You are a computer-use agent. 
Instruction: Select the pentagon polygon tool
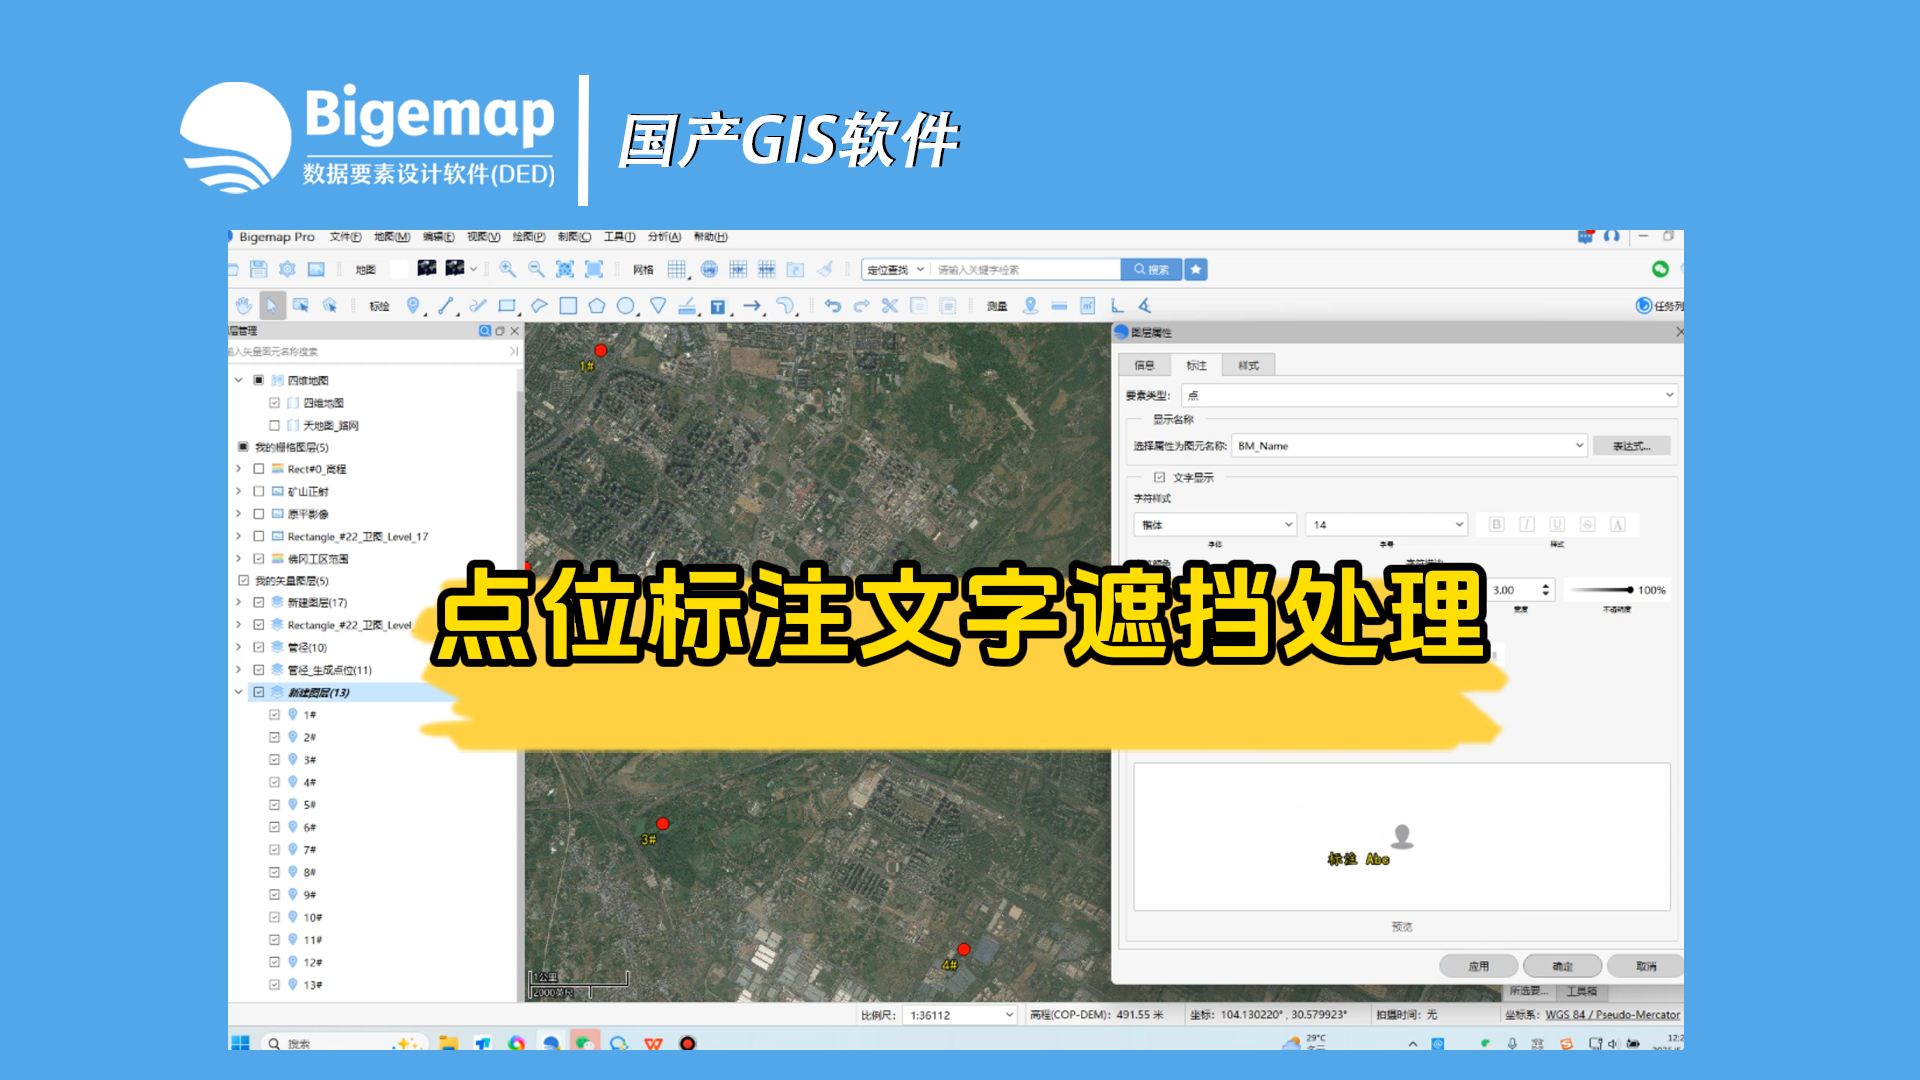[597, 306]
